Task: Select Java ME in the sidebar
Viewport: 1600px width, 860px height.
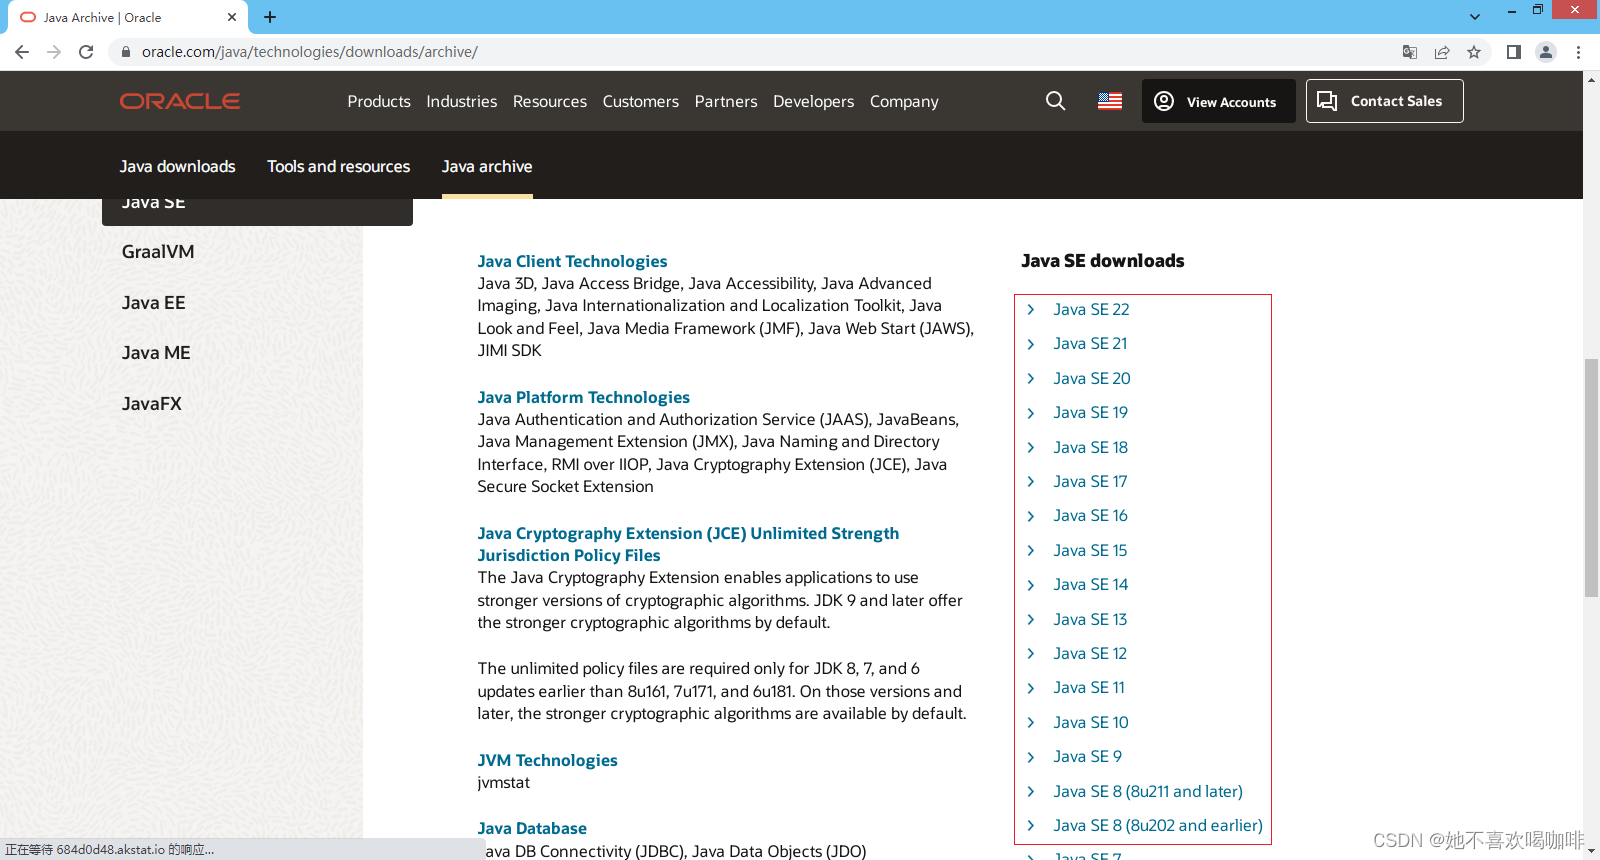Action: [156, 353]
